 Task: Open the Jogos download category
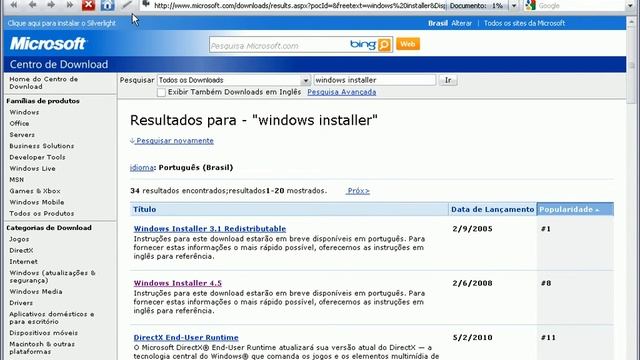[19, 239]
